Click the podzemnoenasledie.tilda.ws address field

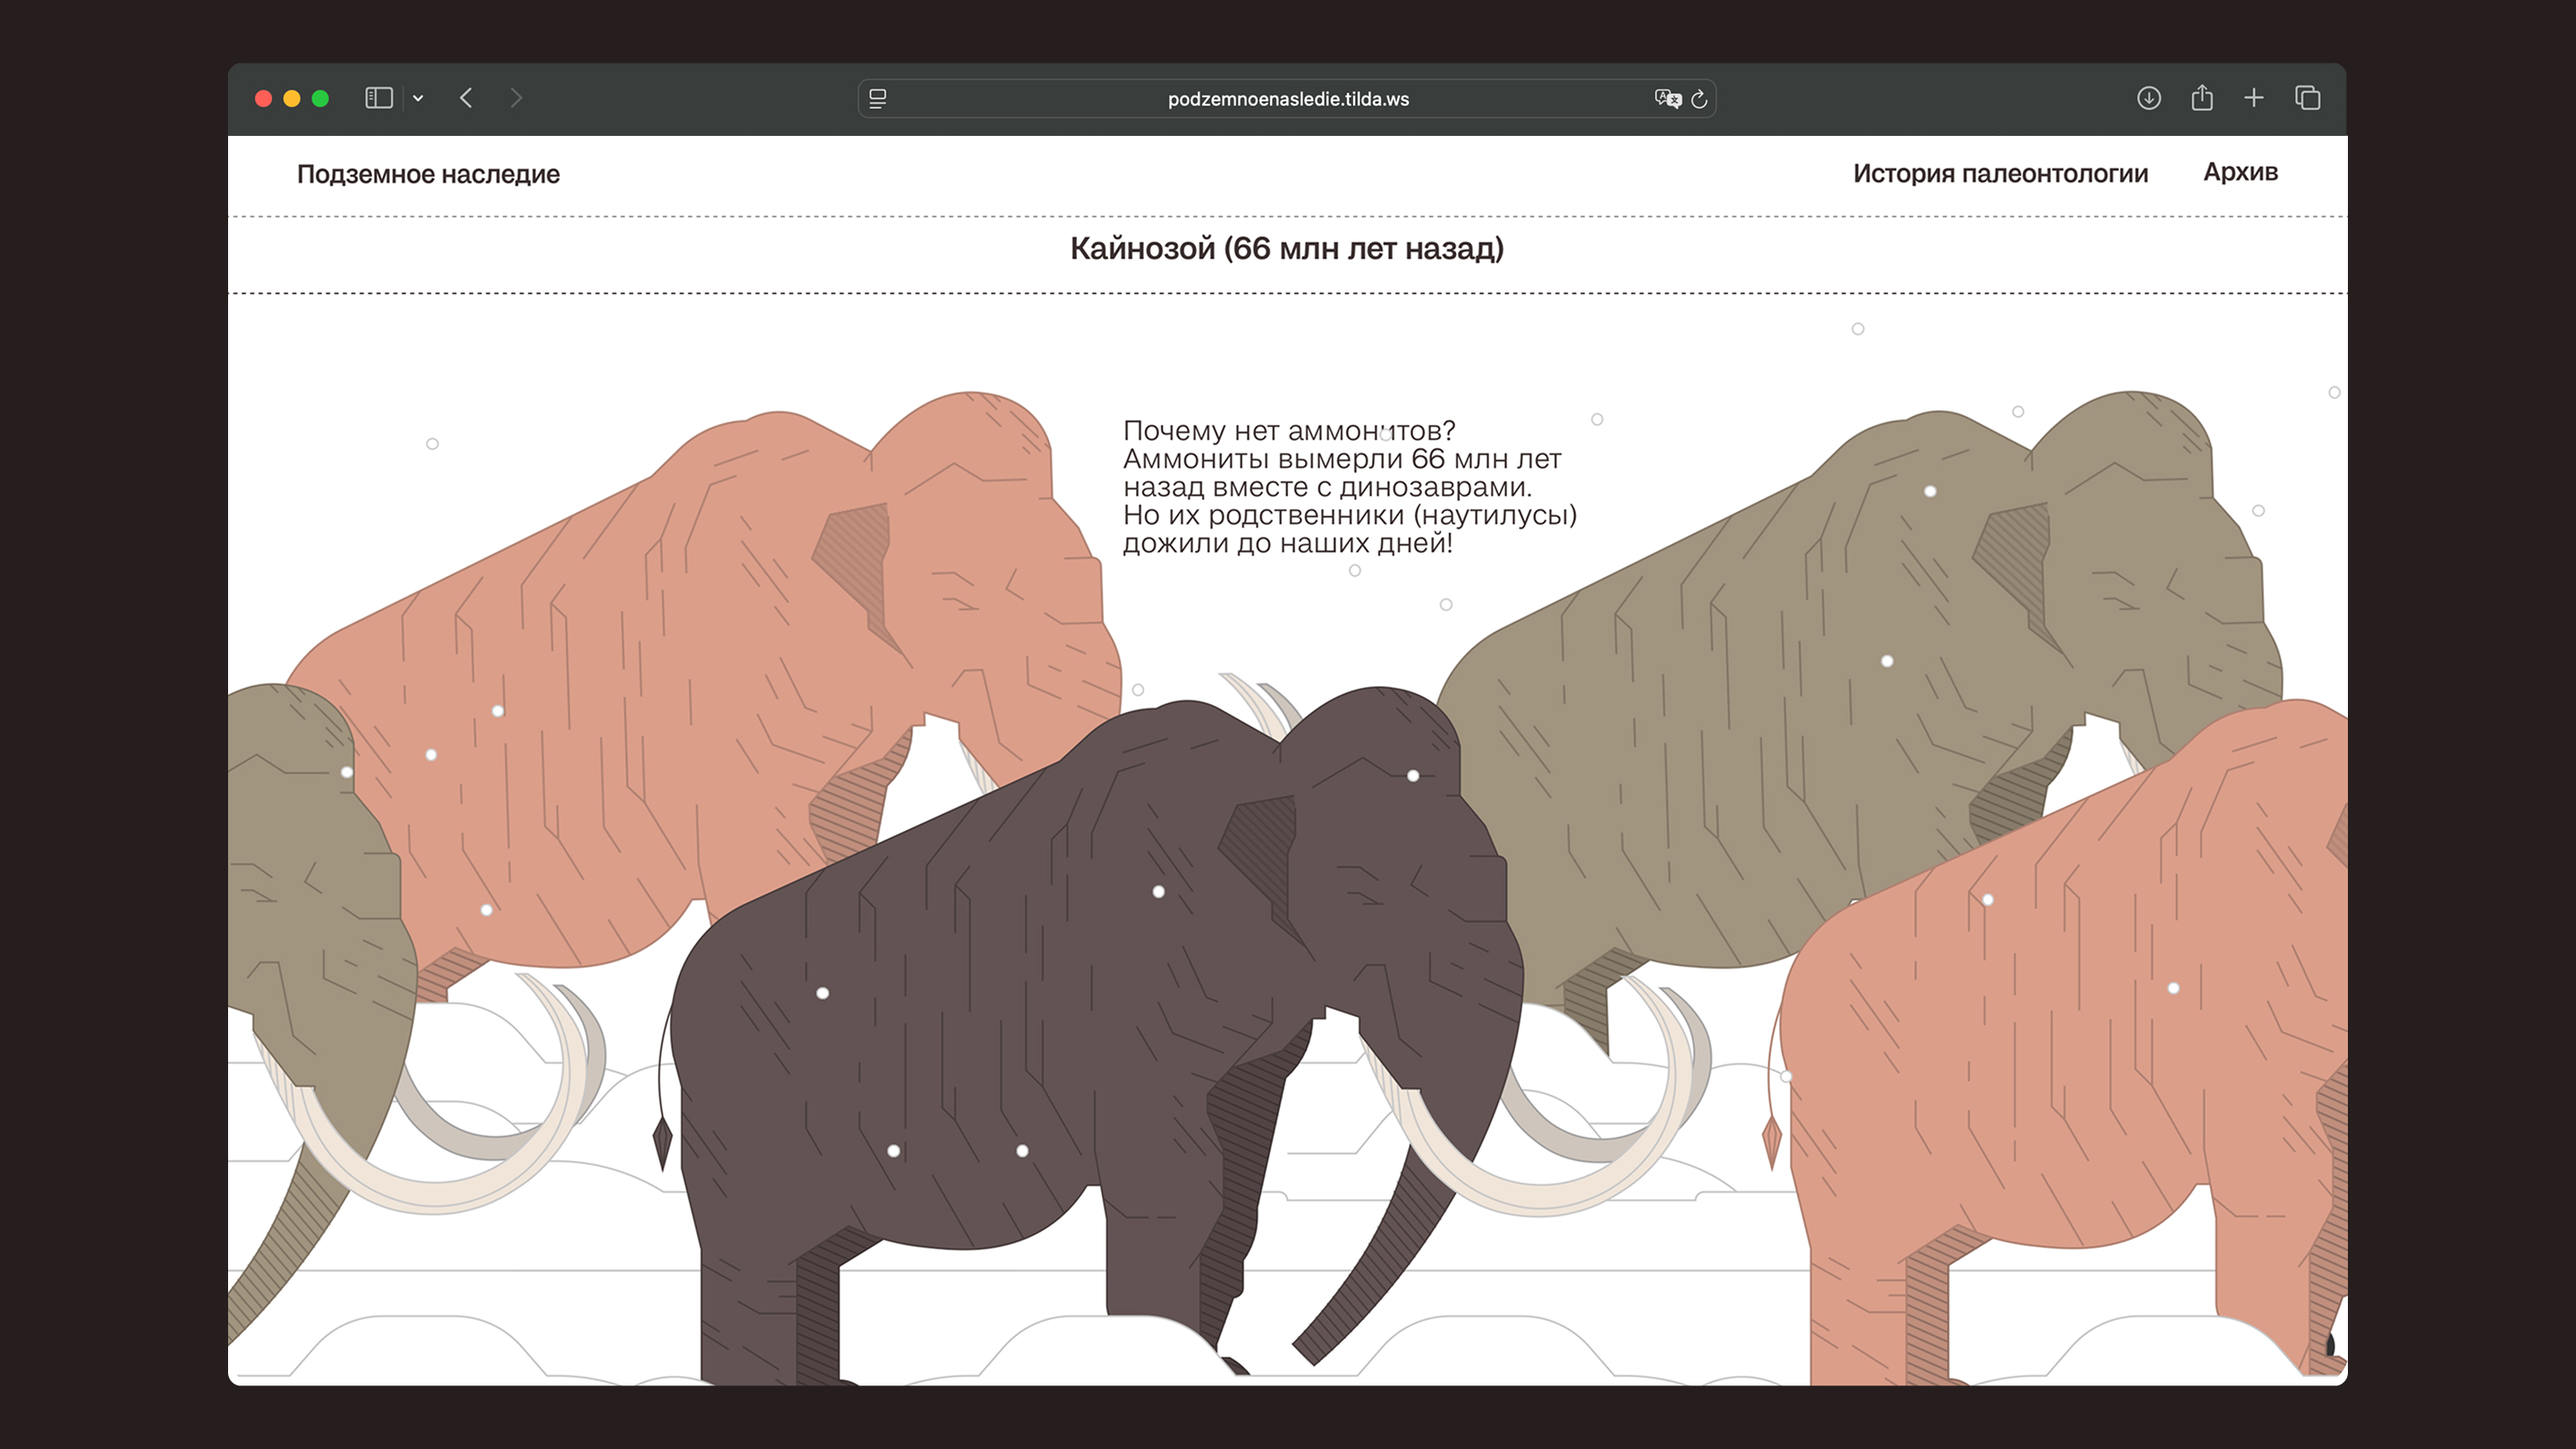click(1288, 99)
